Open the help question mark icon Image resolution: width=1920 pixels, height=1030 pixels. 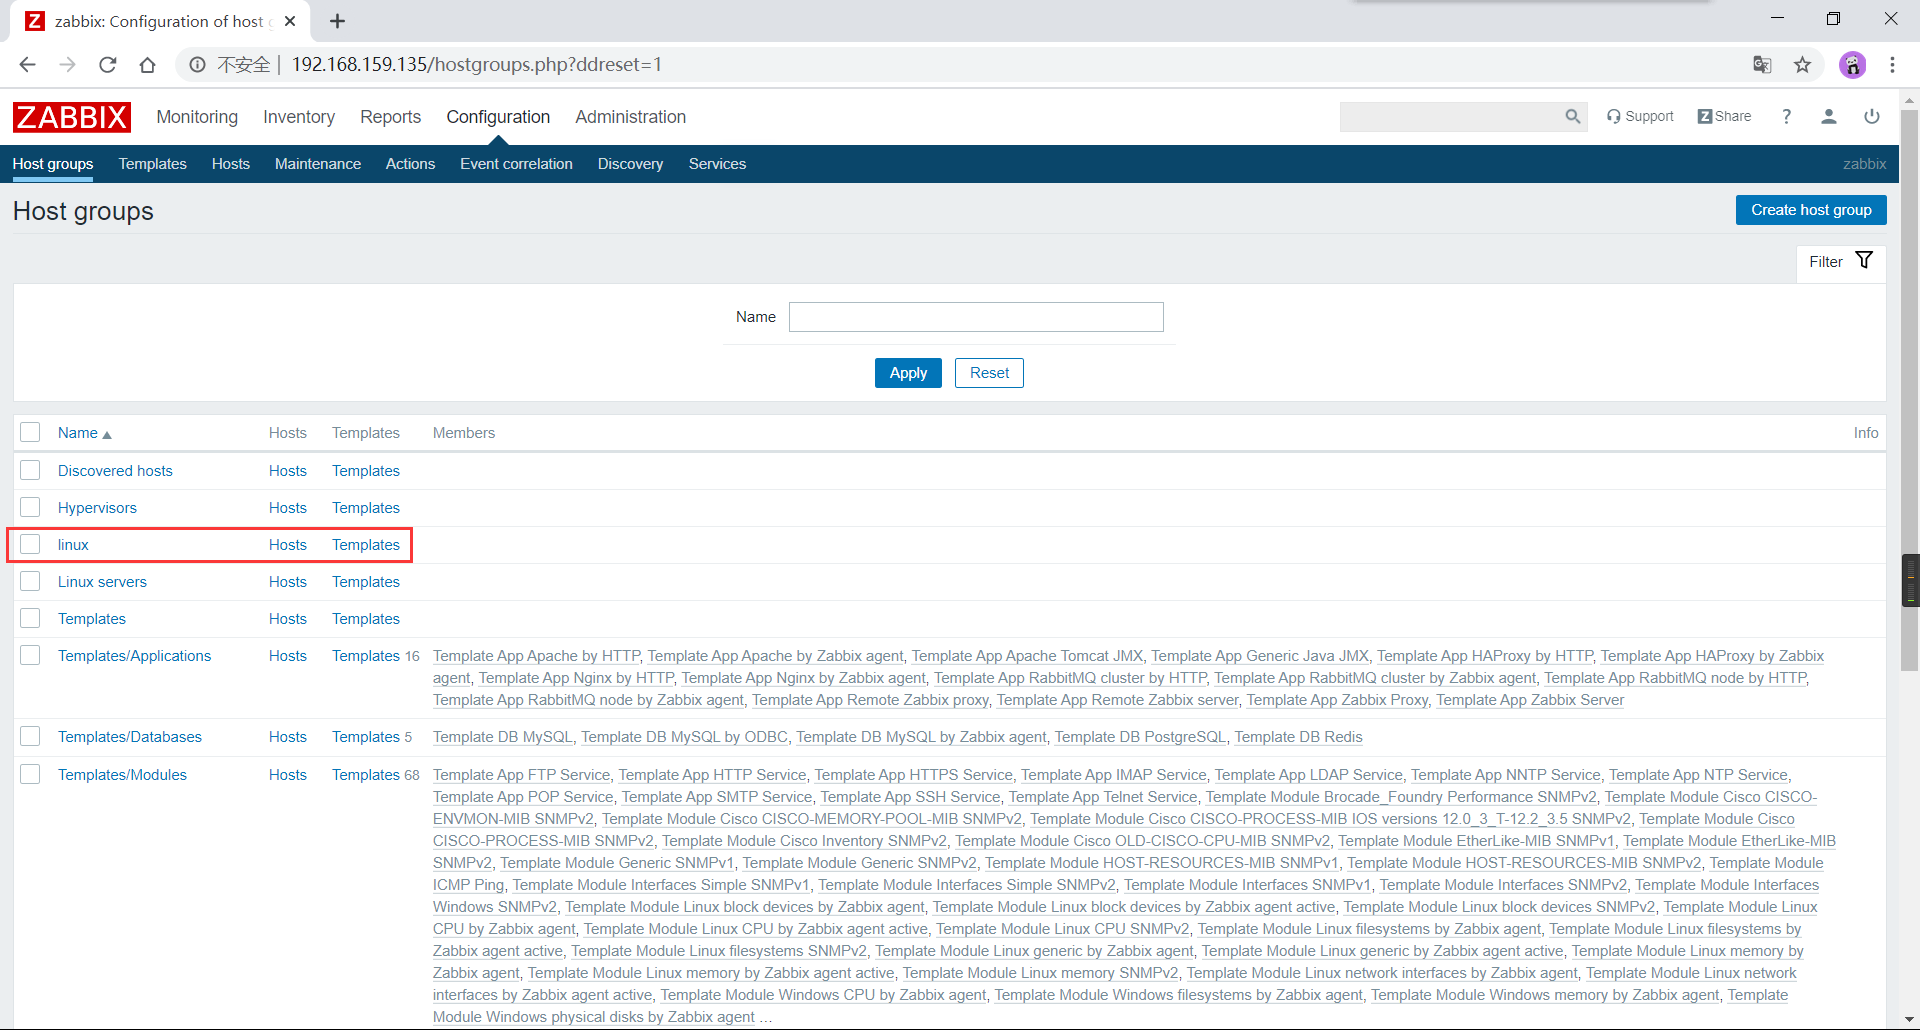point(1786,117)
